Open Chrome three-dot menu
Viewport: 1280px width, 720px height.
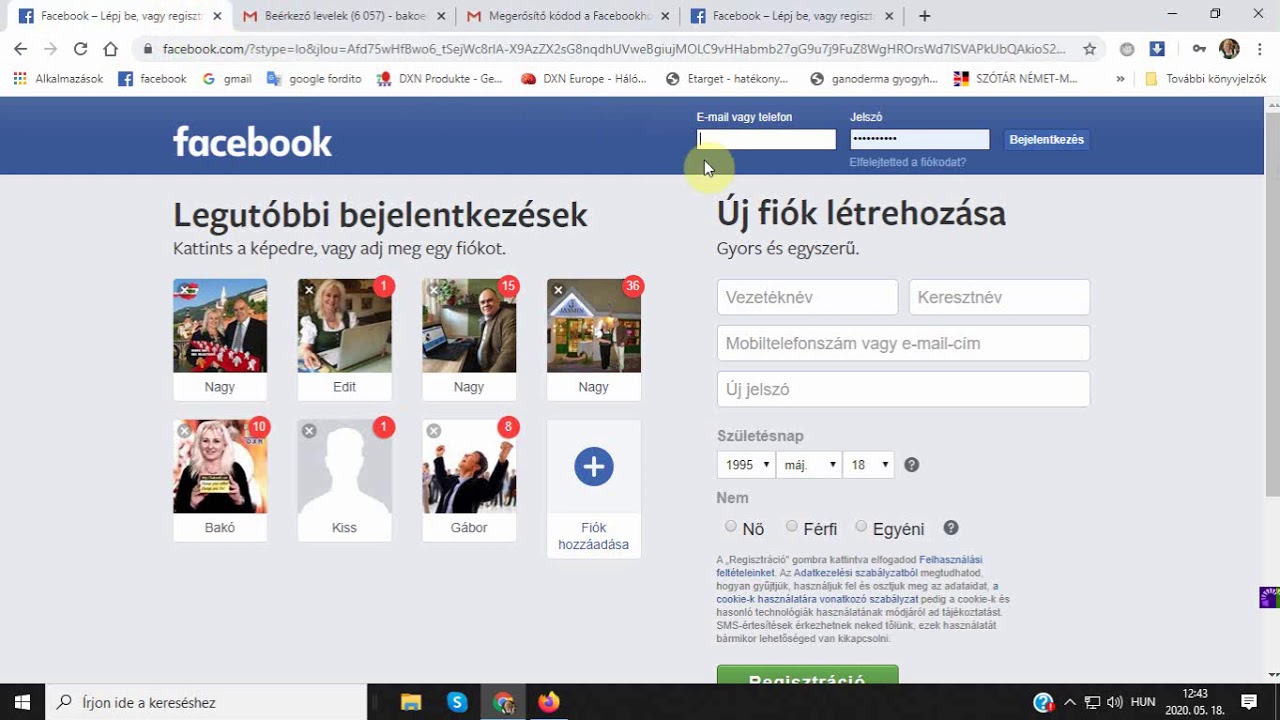[1260, 48]
